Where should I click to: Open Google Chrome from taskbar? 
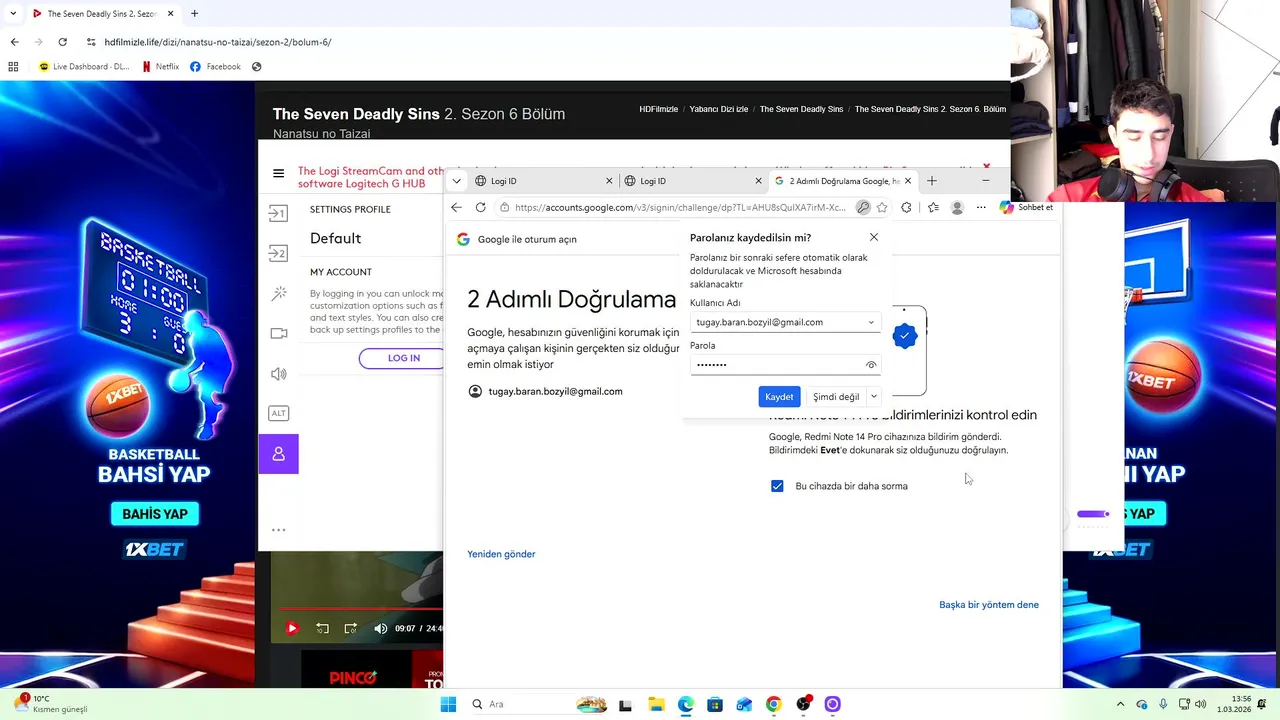click(773, 705)
